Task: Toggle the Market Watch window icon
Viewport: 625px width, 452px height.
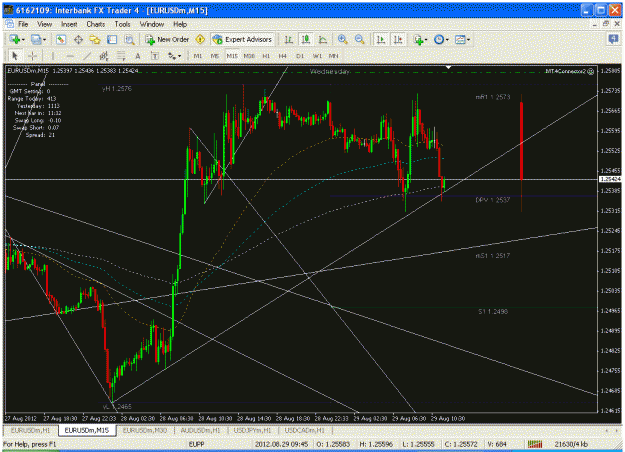Action: click(61, 39)
